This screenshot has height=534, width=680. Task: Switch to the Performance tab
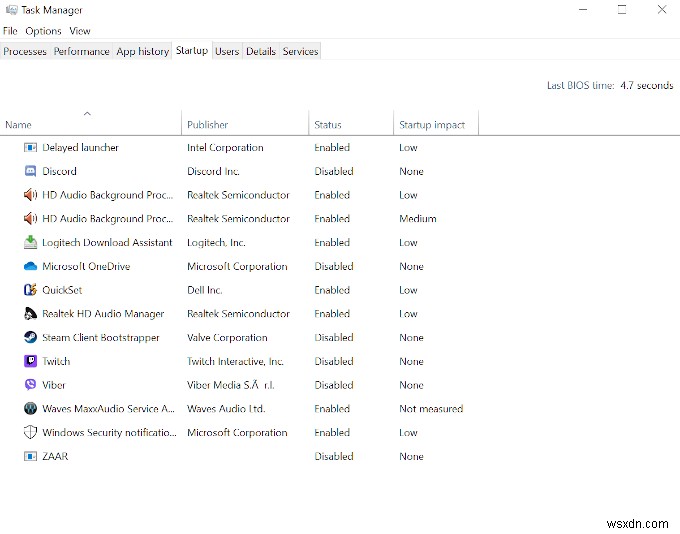click(82, 51)
